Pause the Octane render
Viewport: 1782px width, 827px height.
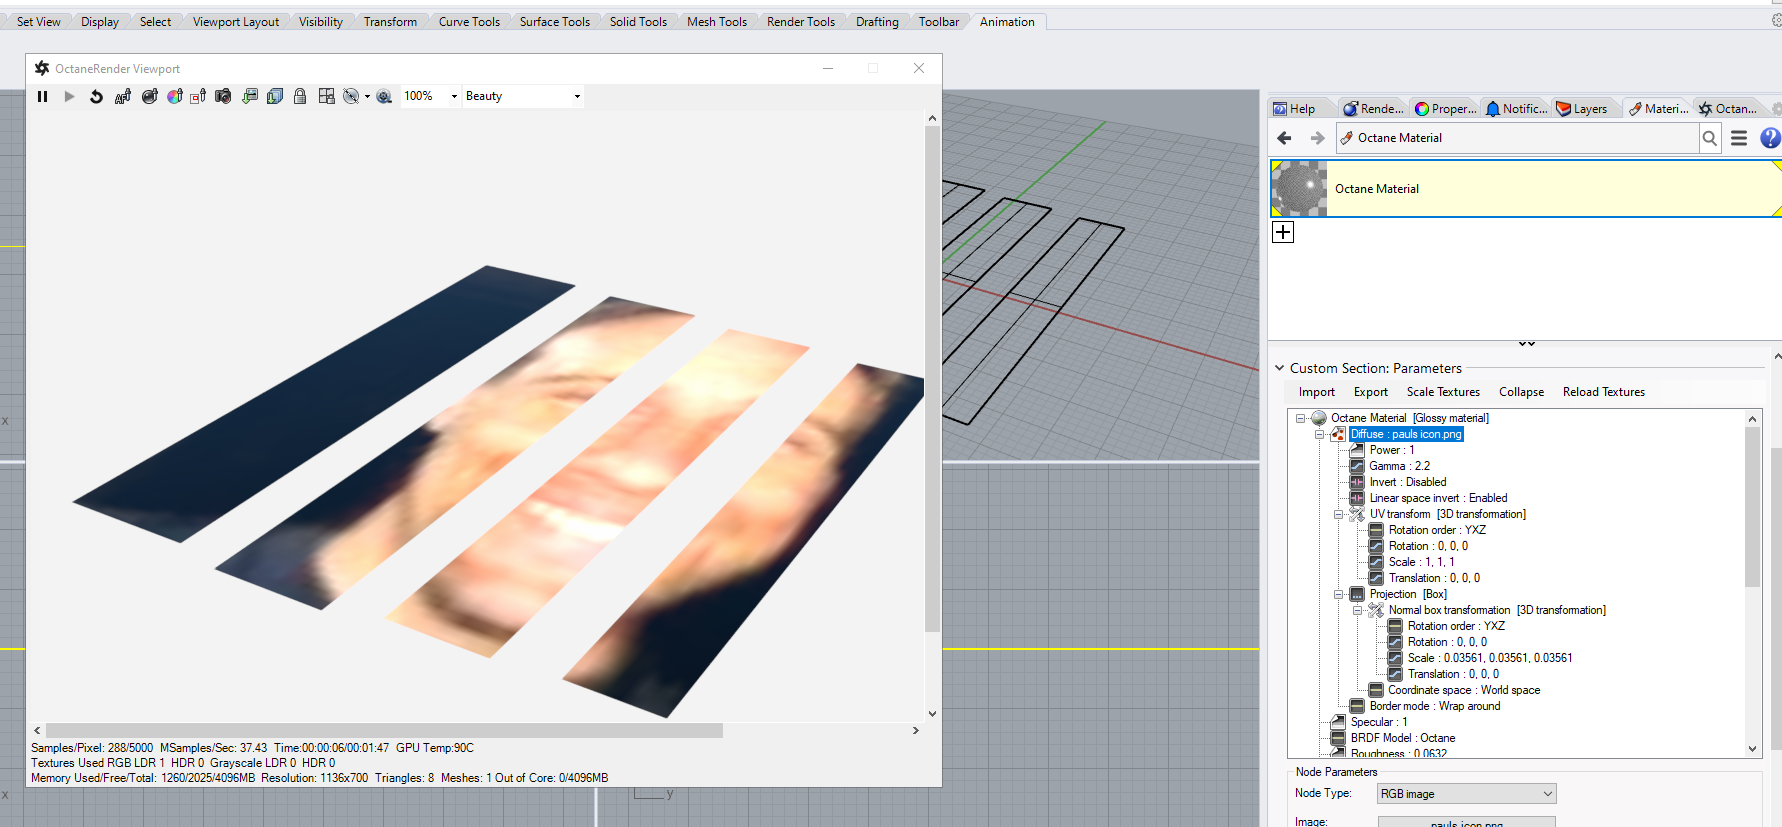[42, 96]
